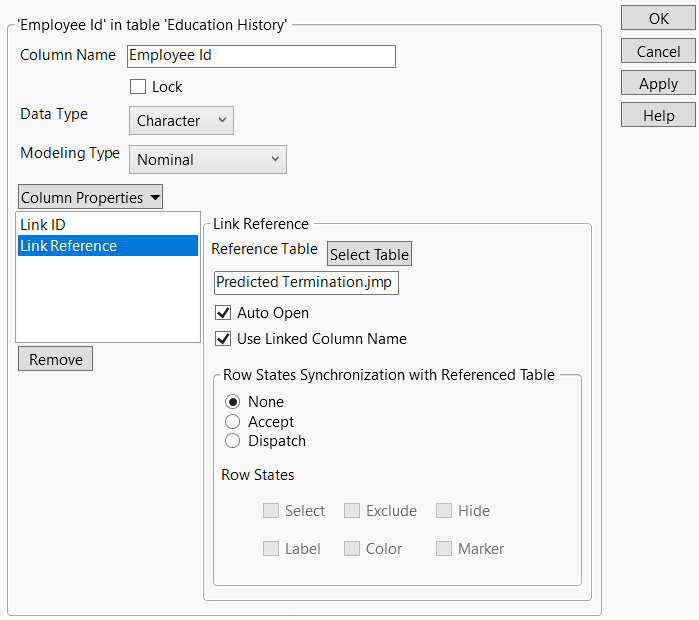The image size is (699, 620).
Task: Choose the Dispatch radio button
Action: tap(233, 441)
